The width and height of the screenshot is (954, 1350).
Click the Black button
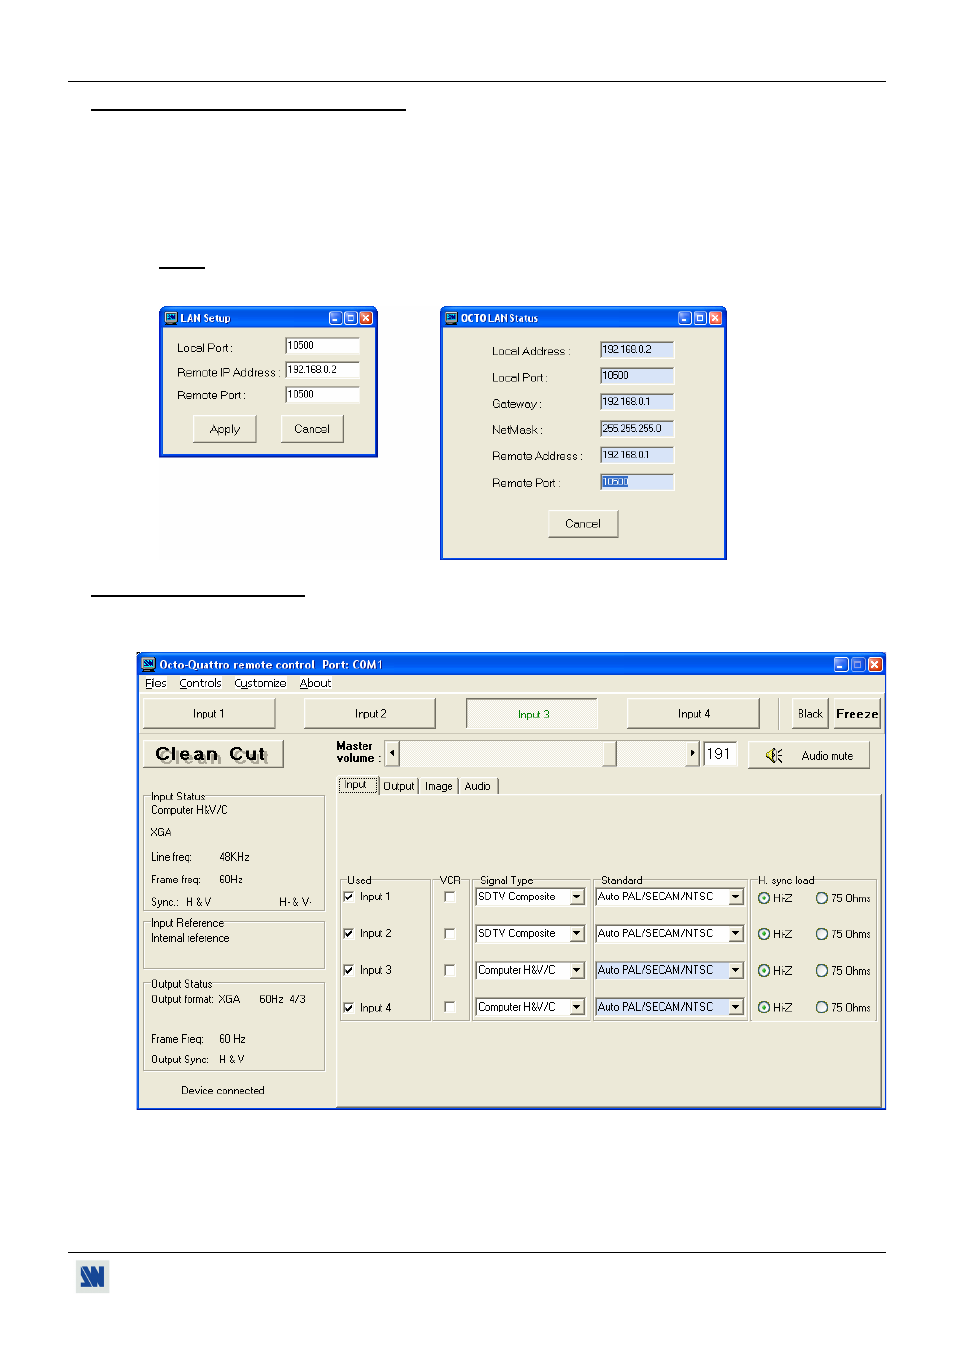point(810,714)
